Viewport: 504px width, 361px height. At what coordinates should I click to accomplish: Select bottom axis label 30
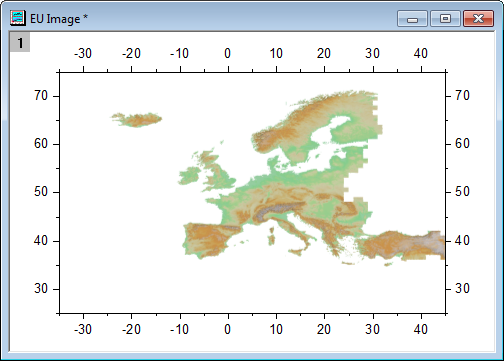tap(372, 329)
